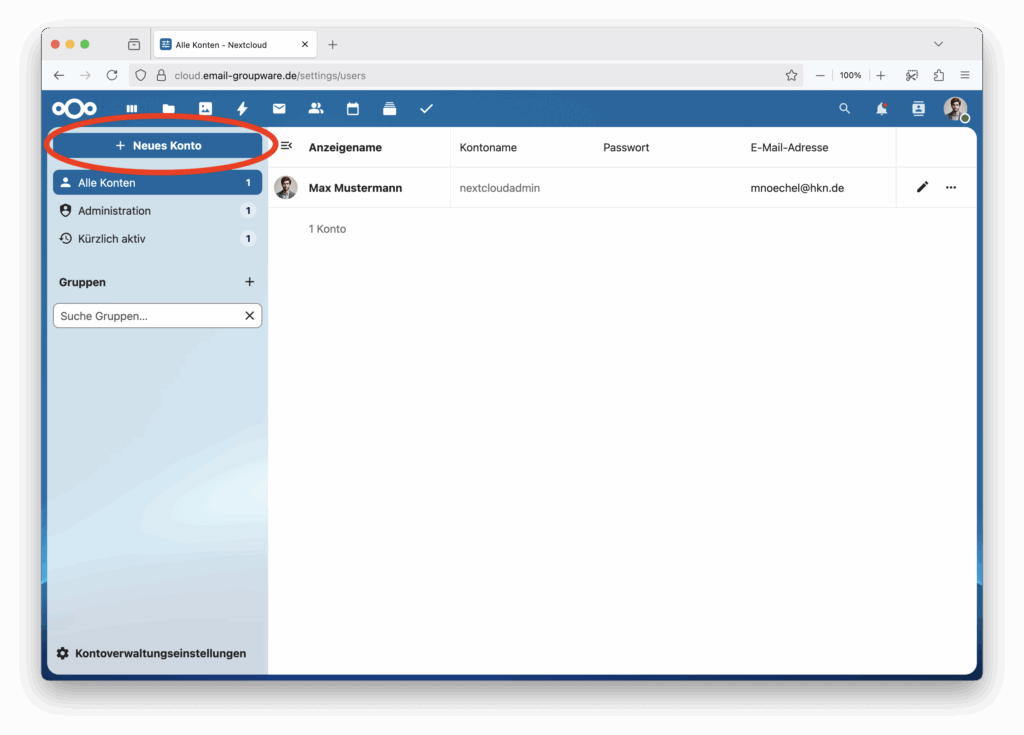Open the Tasks checkmark icon

tap(426, 108)
